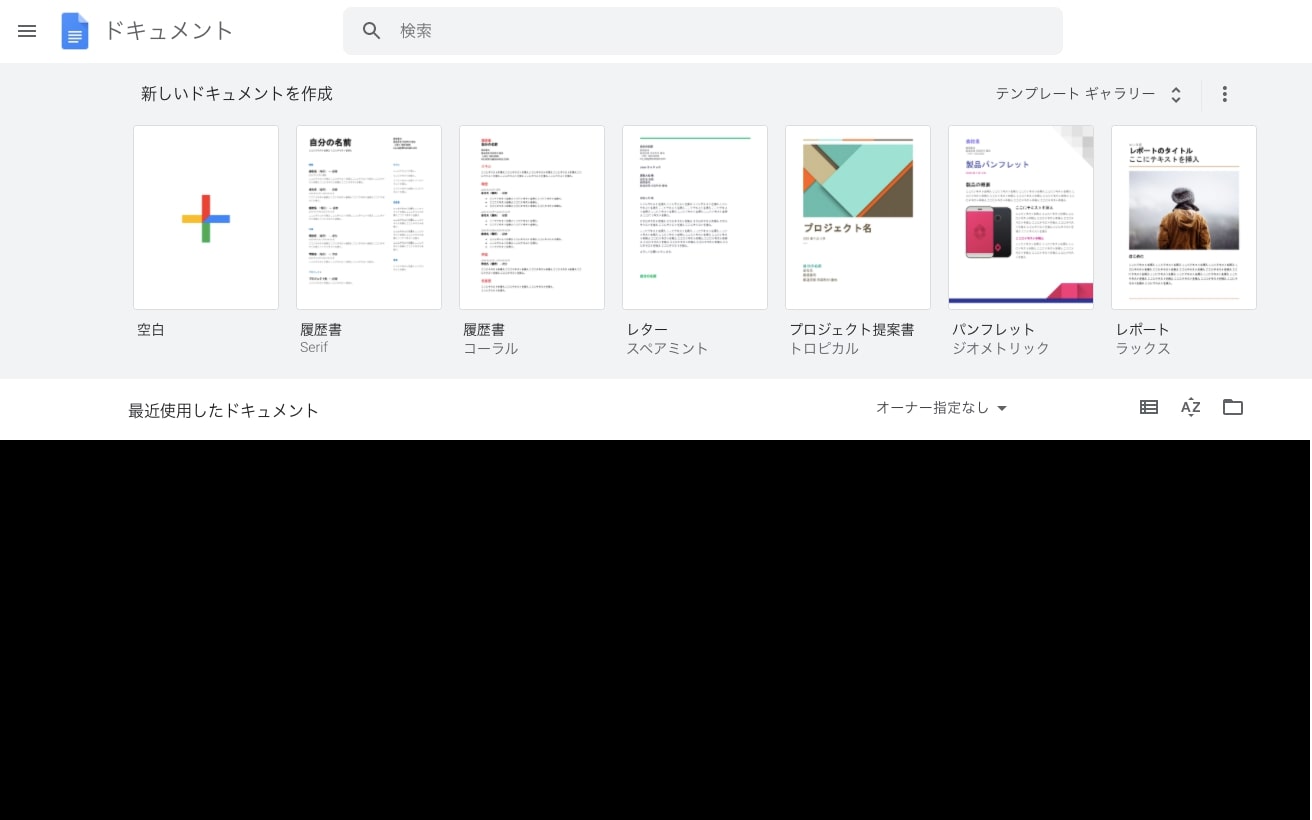This screenshot has width=1312, height=820.
Task: Open the main hamburger menu
Action: point(27,31)
